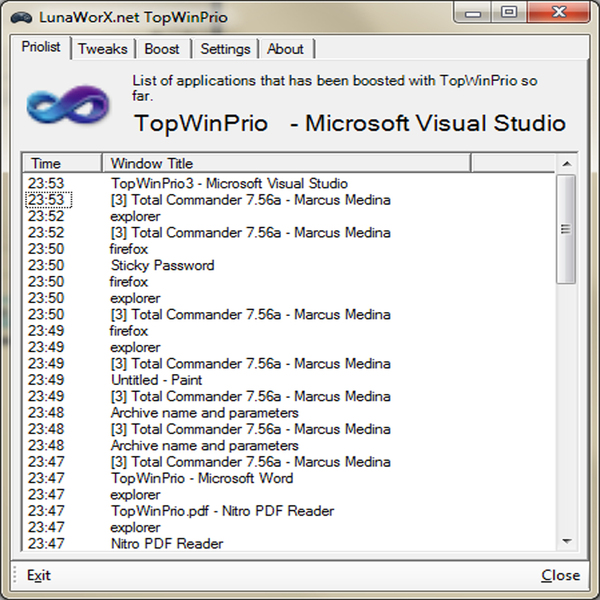
Task: Maximize the TopWinPrio window
Action: (x=509, y=13)
